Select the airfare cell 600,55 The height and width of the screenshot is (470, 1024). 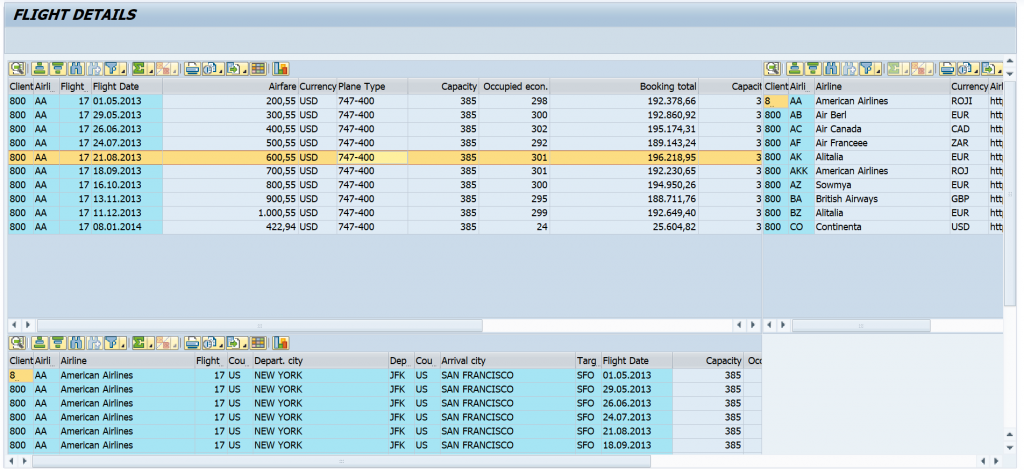231,157
